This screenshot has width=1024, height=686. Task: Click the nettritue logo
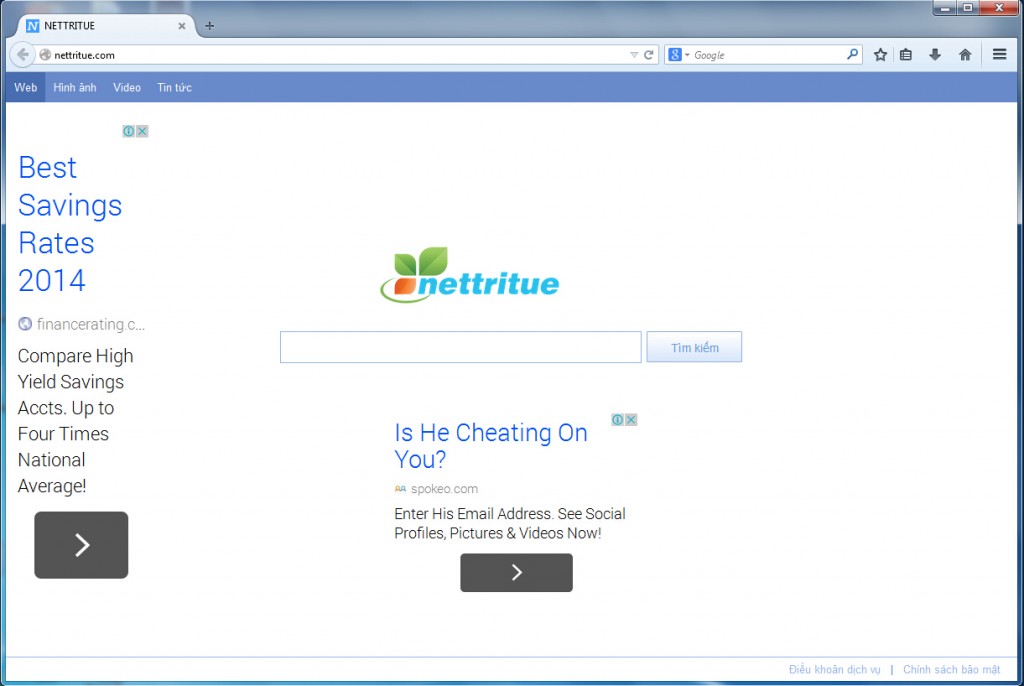[x=470, y=275]
